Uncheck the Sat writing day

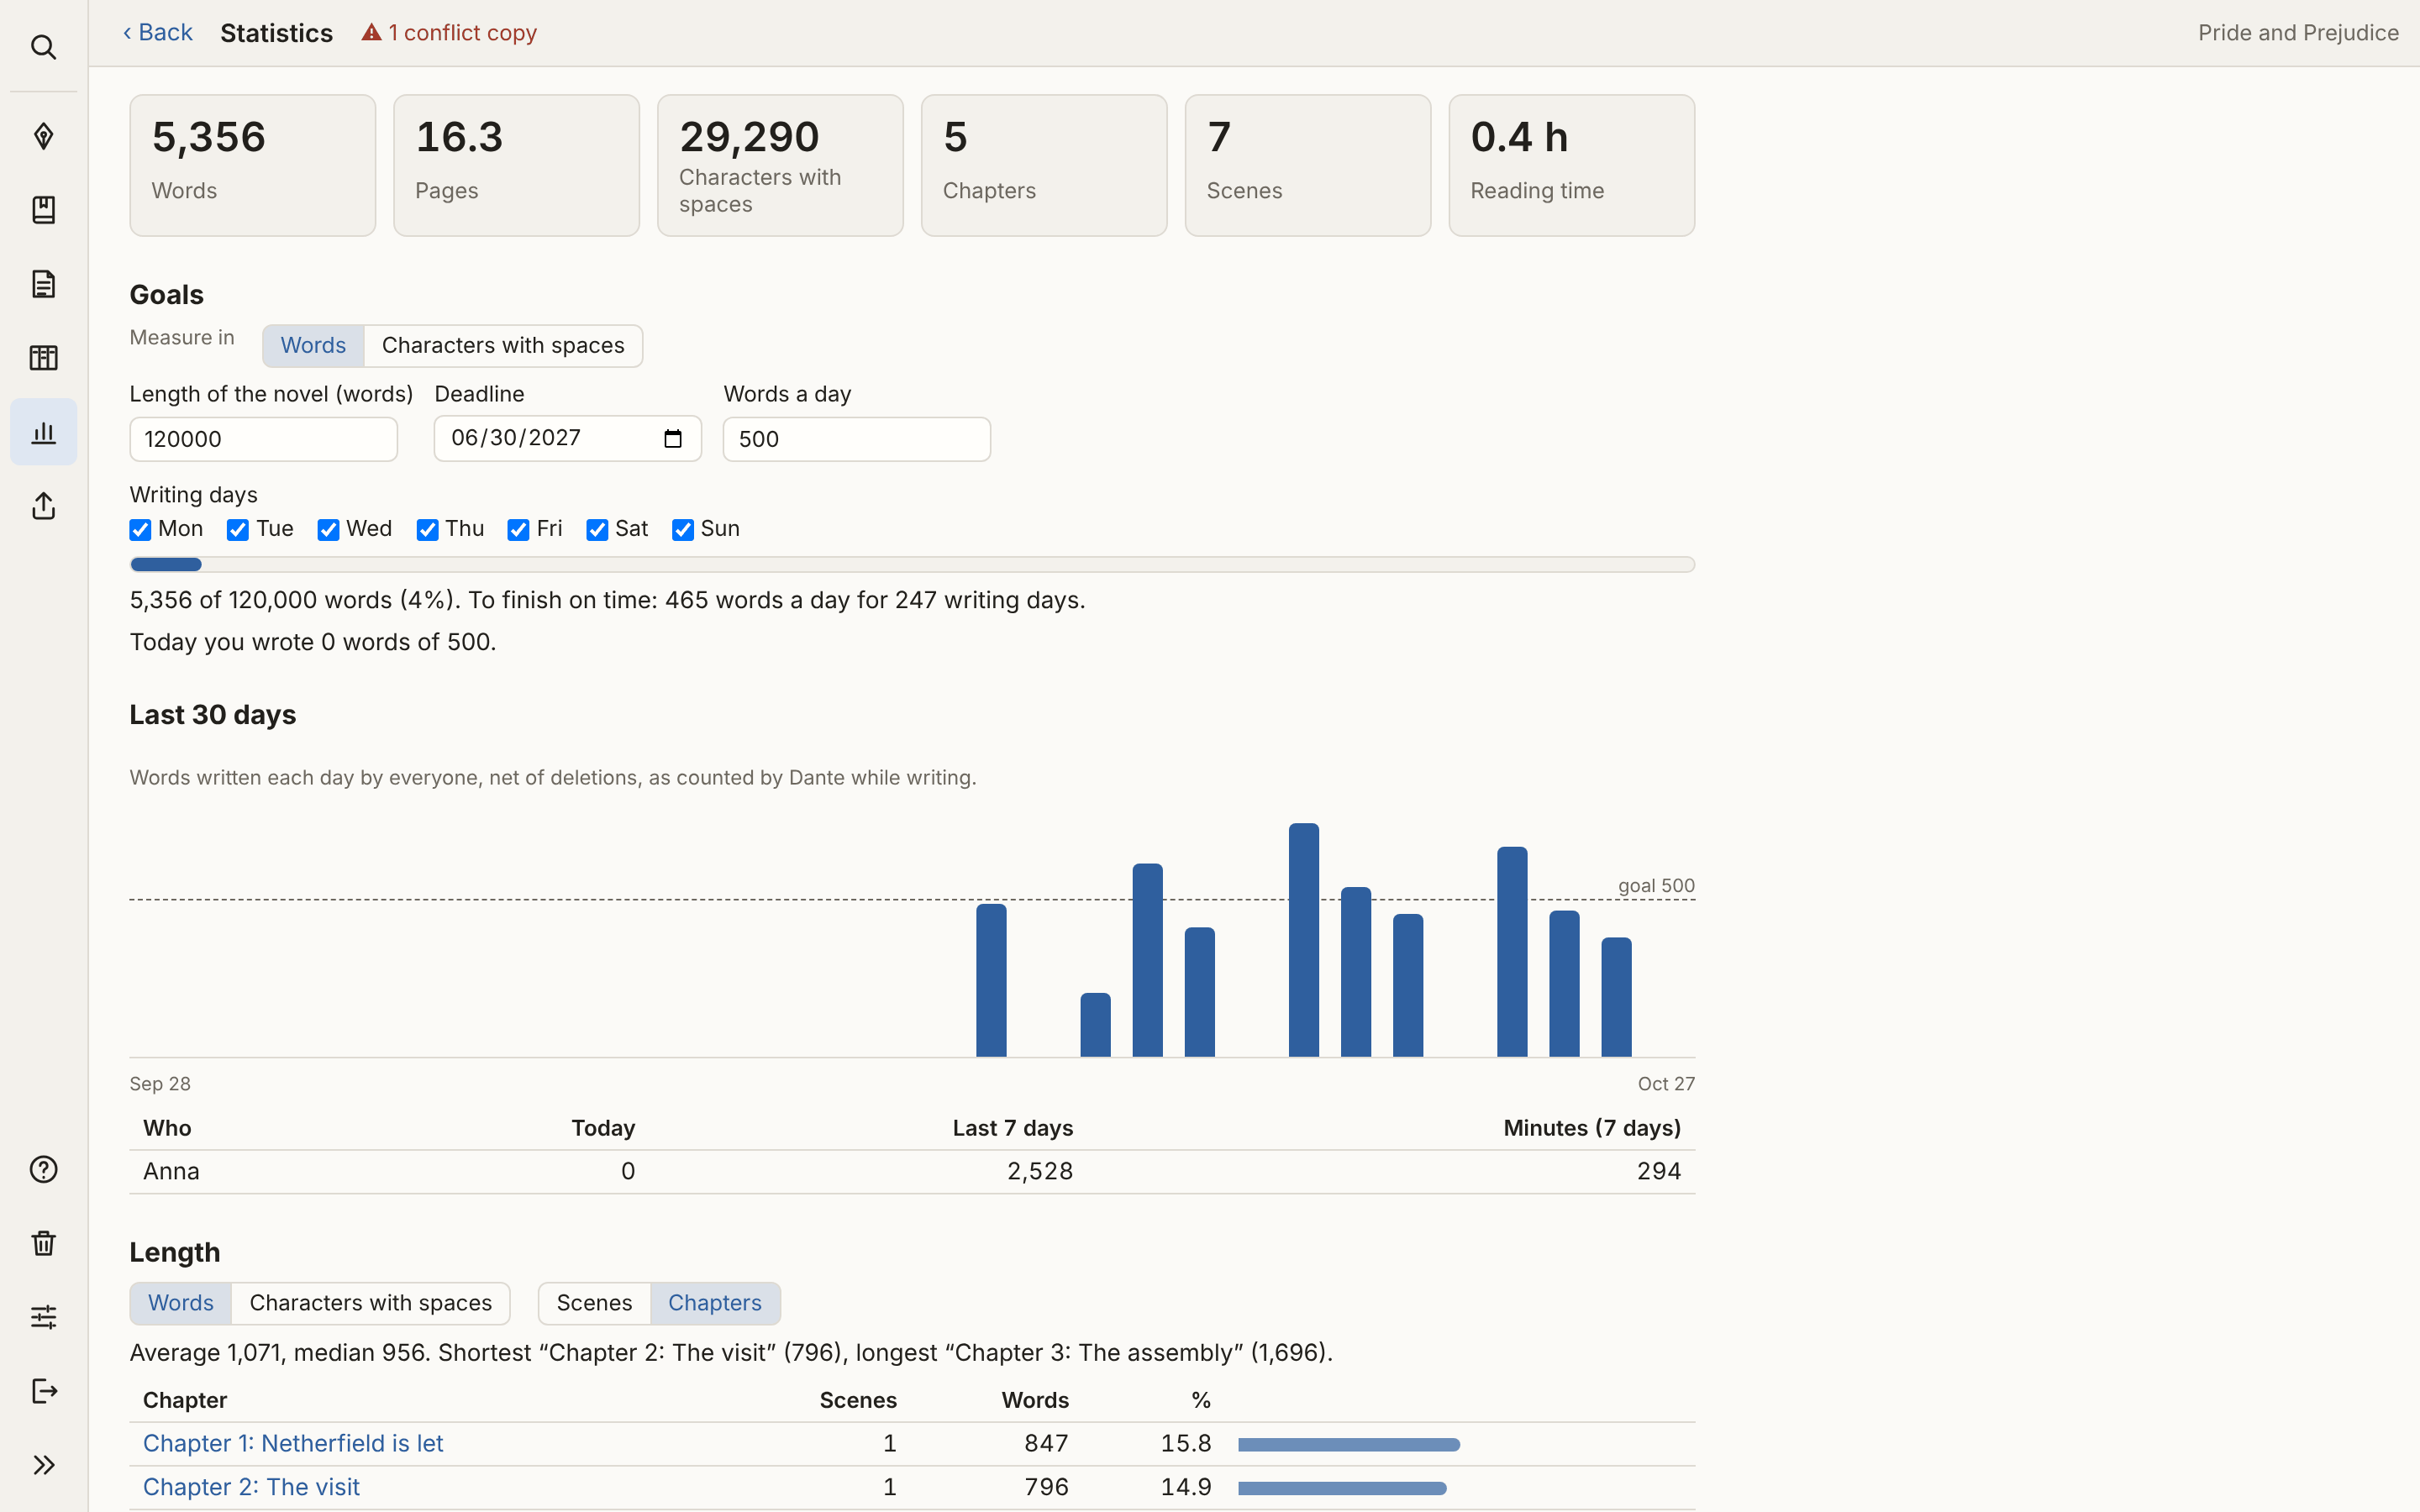(x=597, y=530)
